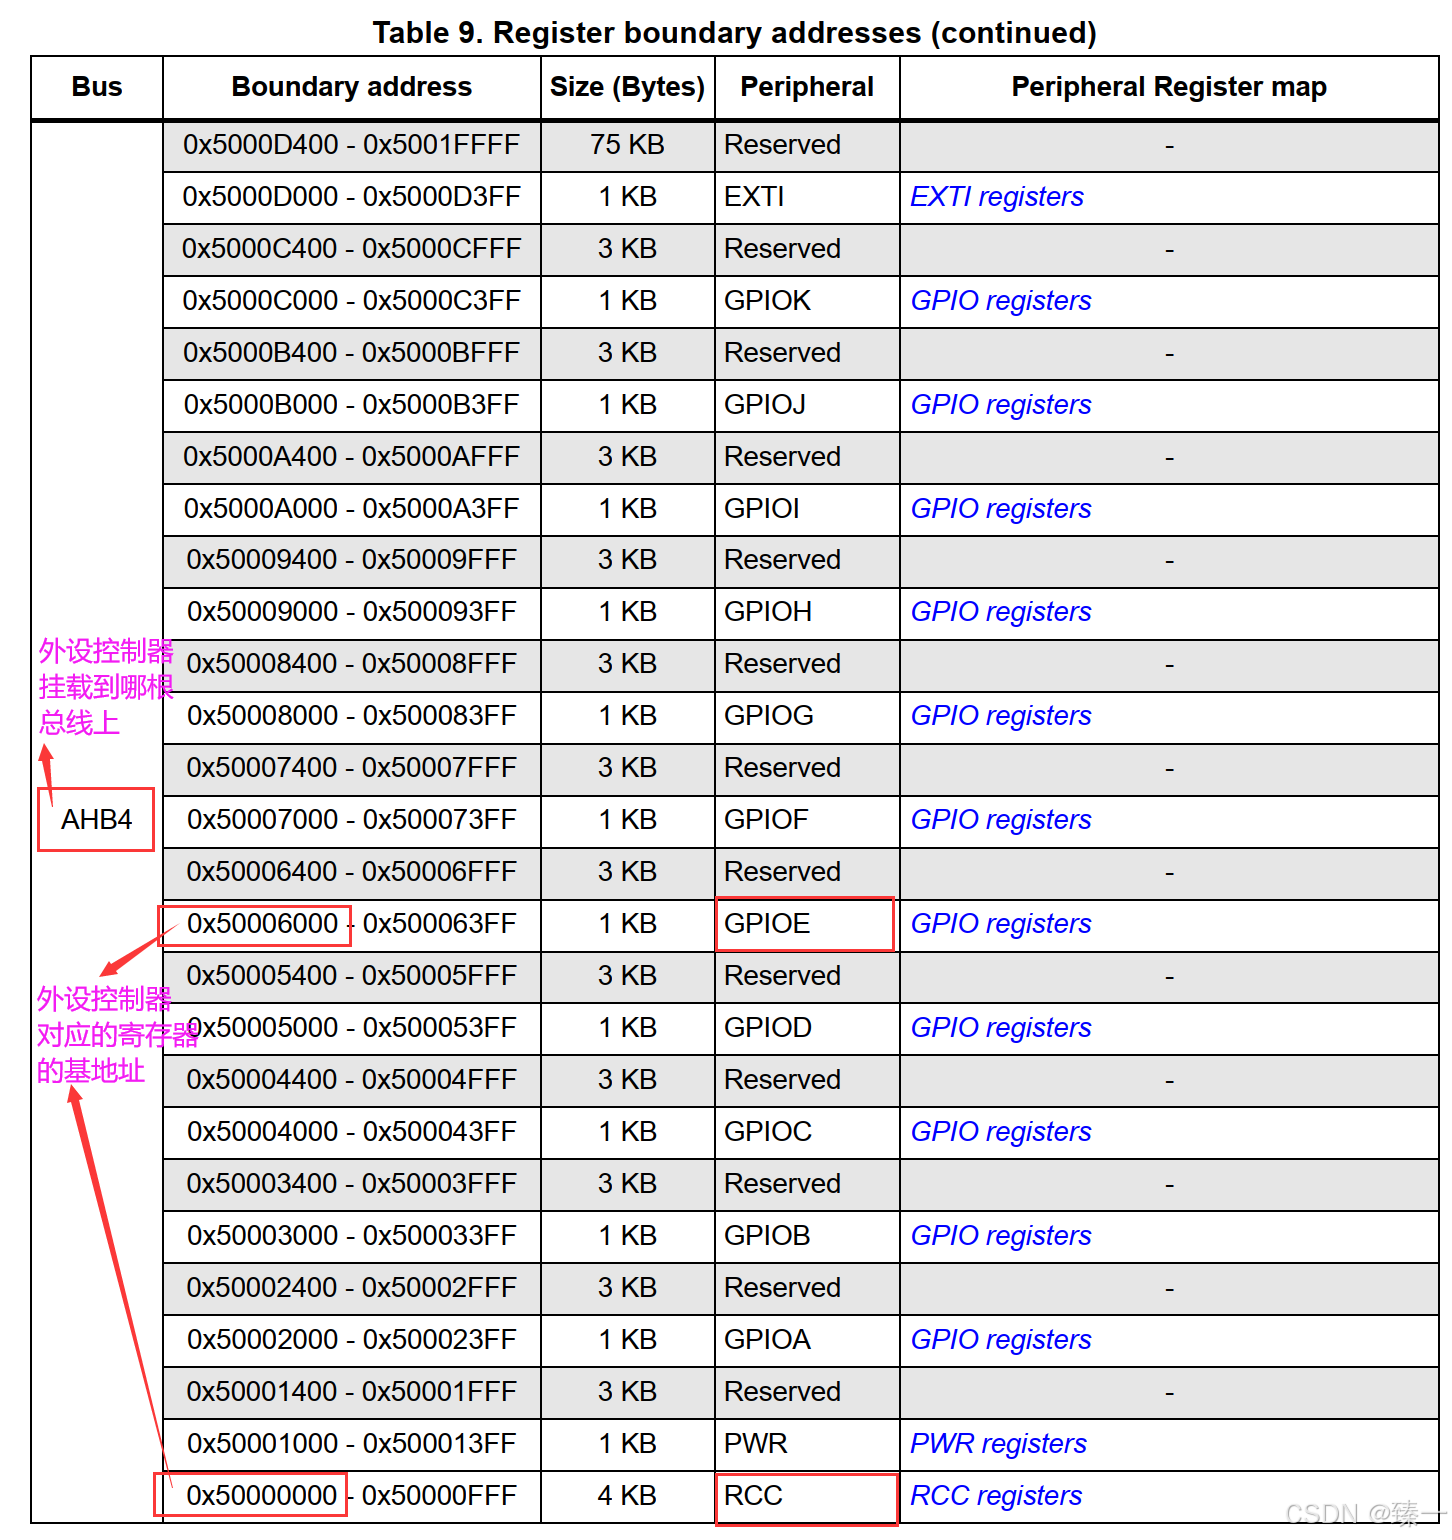Select address 0x50006000 - 0x500063FF
This screenshot has height=1540, width=1452.
click(351, 924)
